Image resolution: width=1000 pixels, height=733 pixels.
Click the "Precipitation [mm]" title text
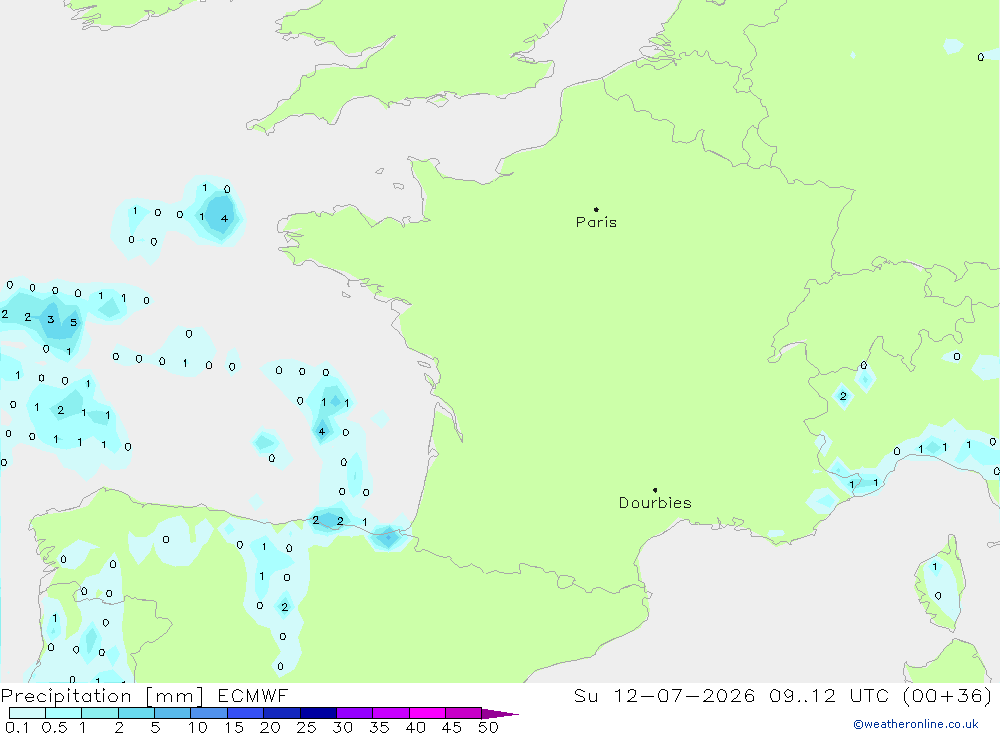102,696
